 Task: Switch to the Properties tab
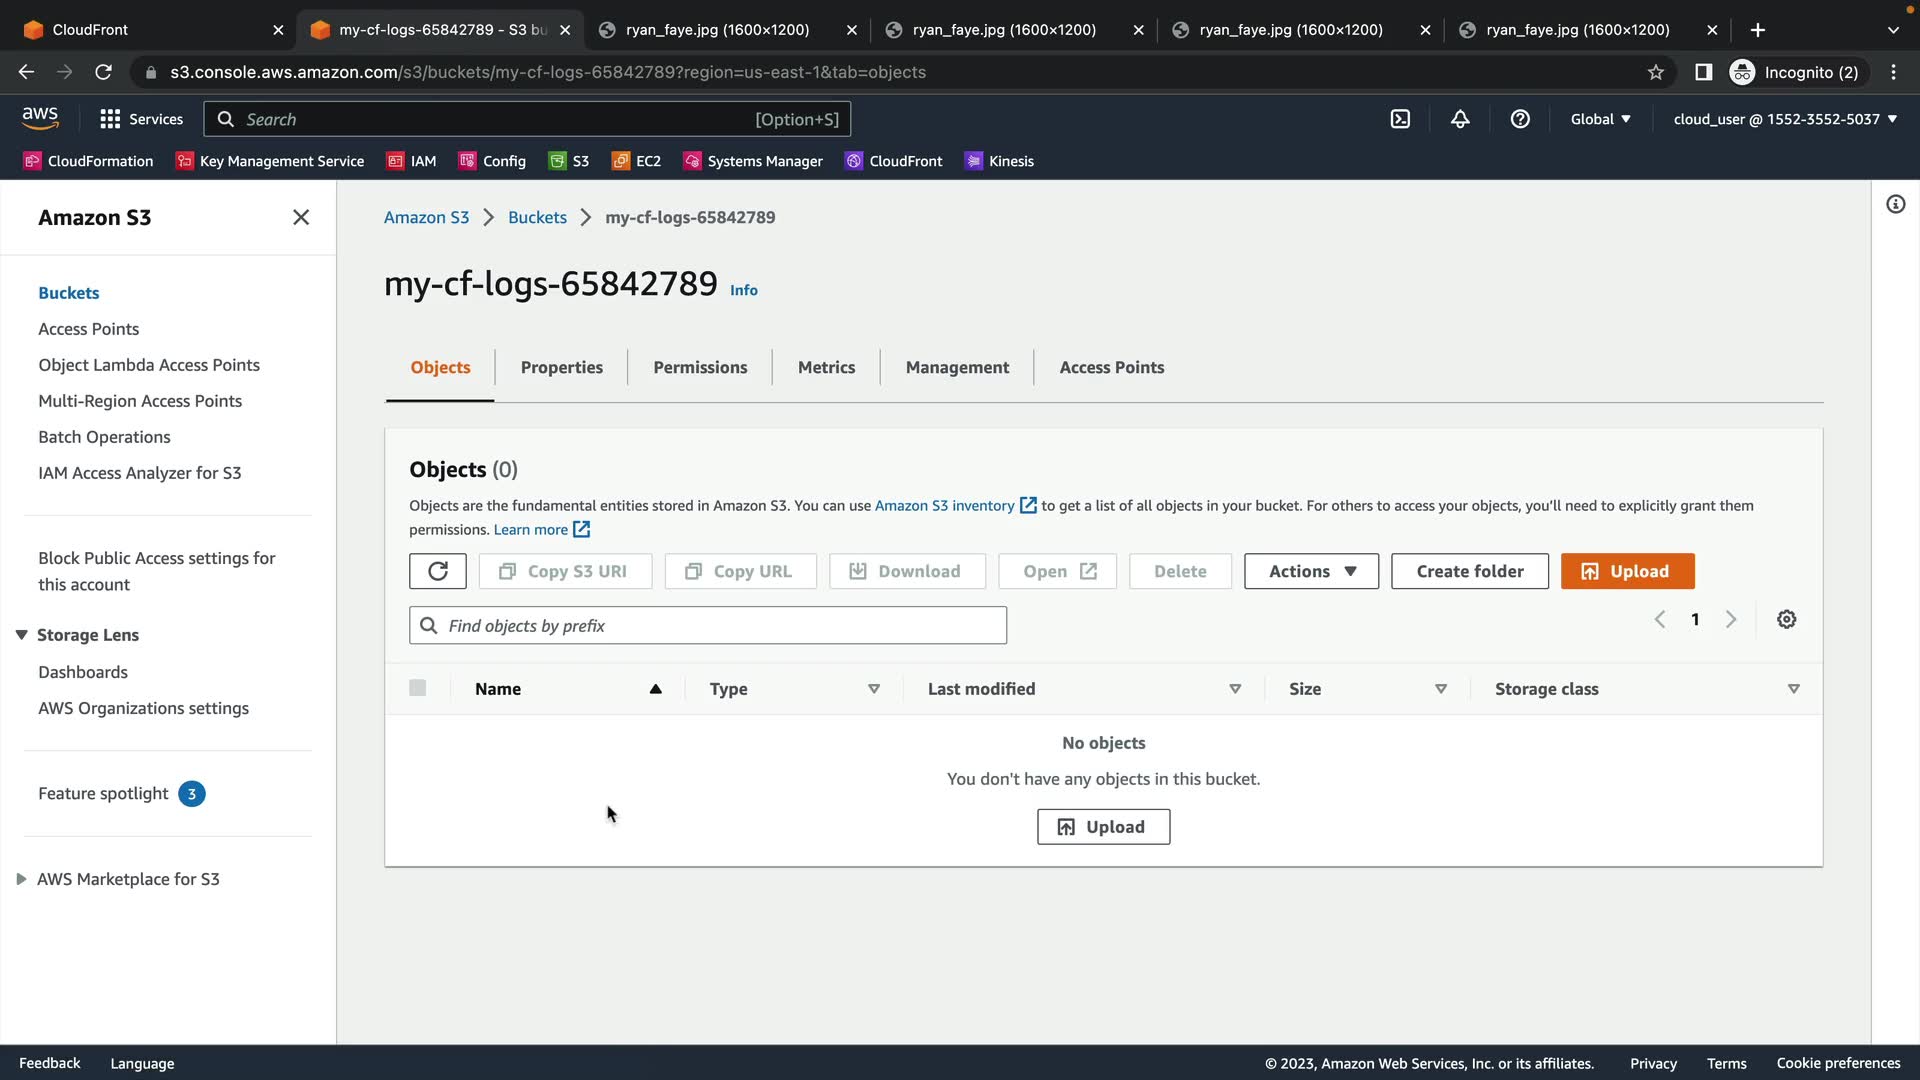[x=561, y=367]
